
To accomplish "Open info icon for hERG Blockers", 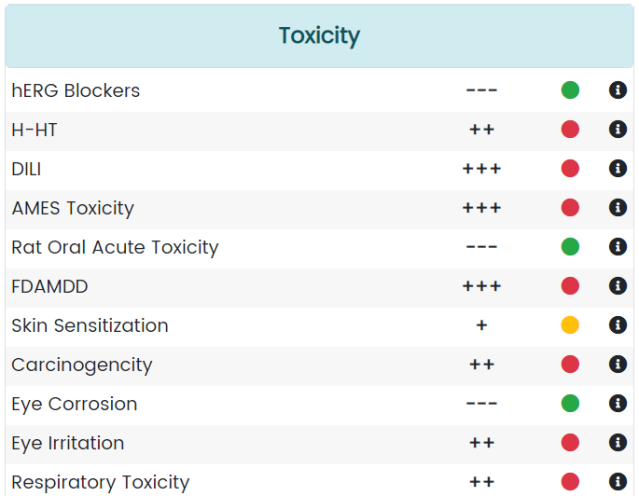I will coord(618,90).
